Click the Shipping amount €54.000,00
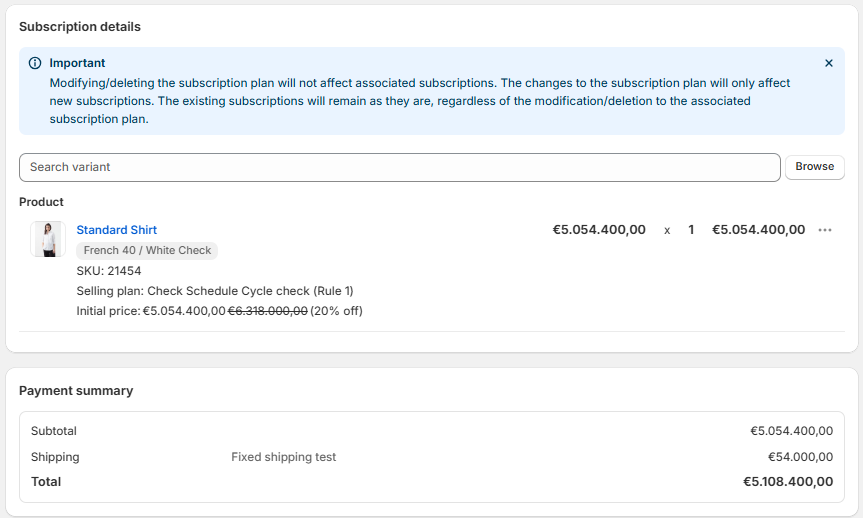863x518 pixels. pos(798,457)
